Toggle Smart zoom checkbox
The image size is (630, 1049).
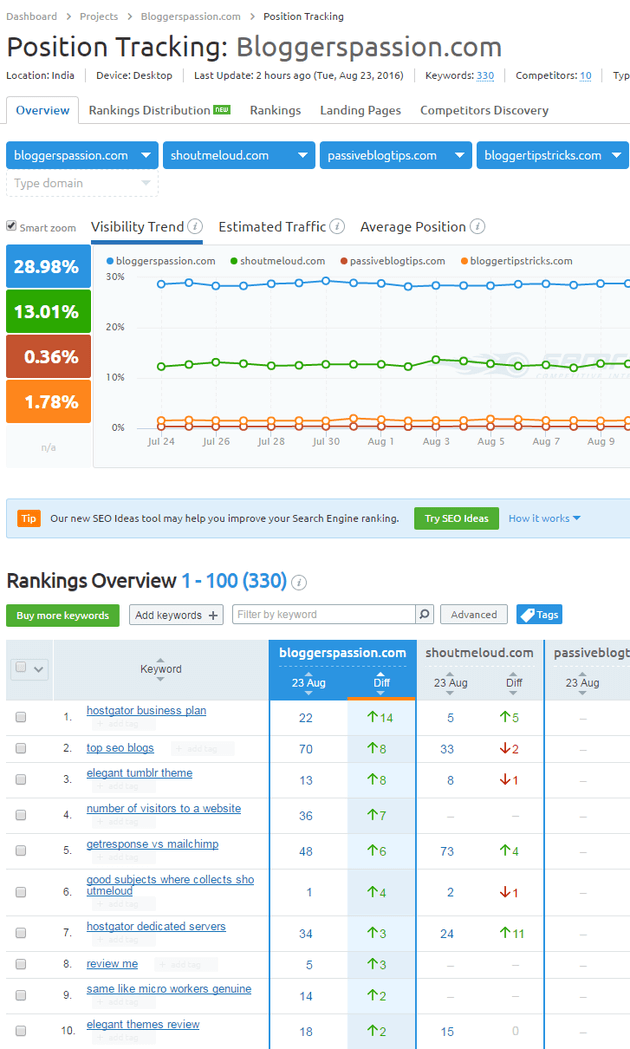point(11,226)
